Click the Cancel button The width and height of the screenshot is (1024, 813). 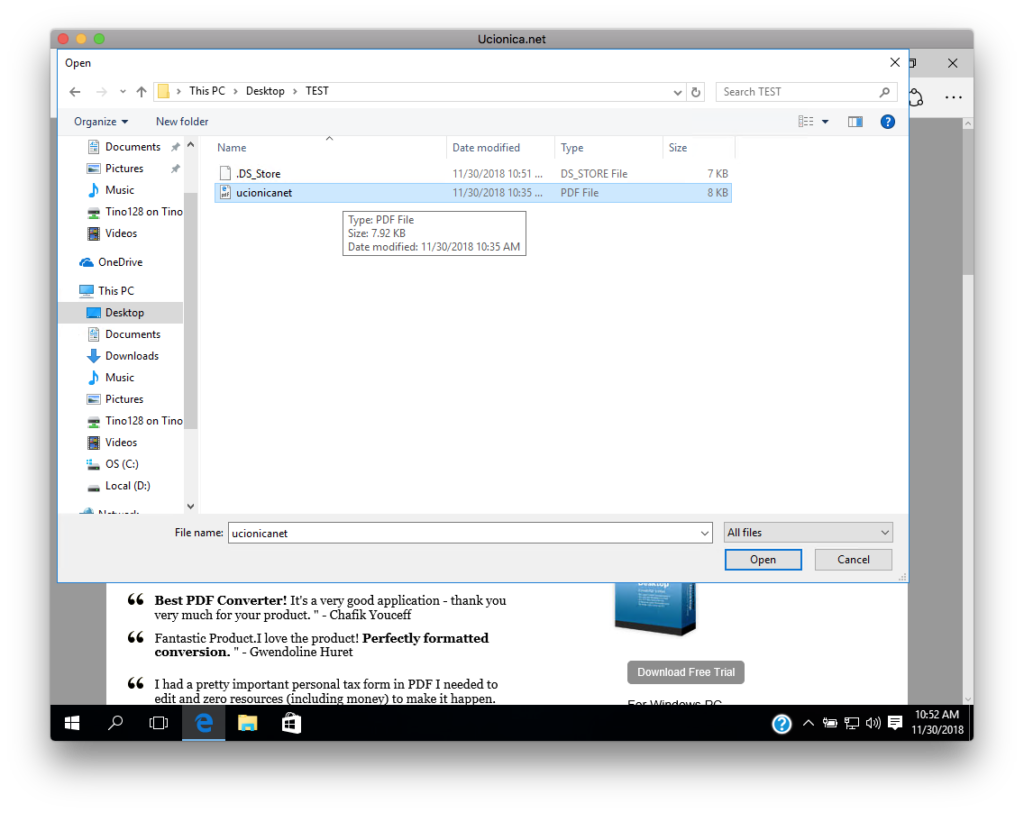[853, 560]
